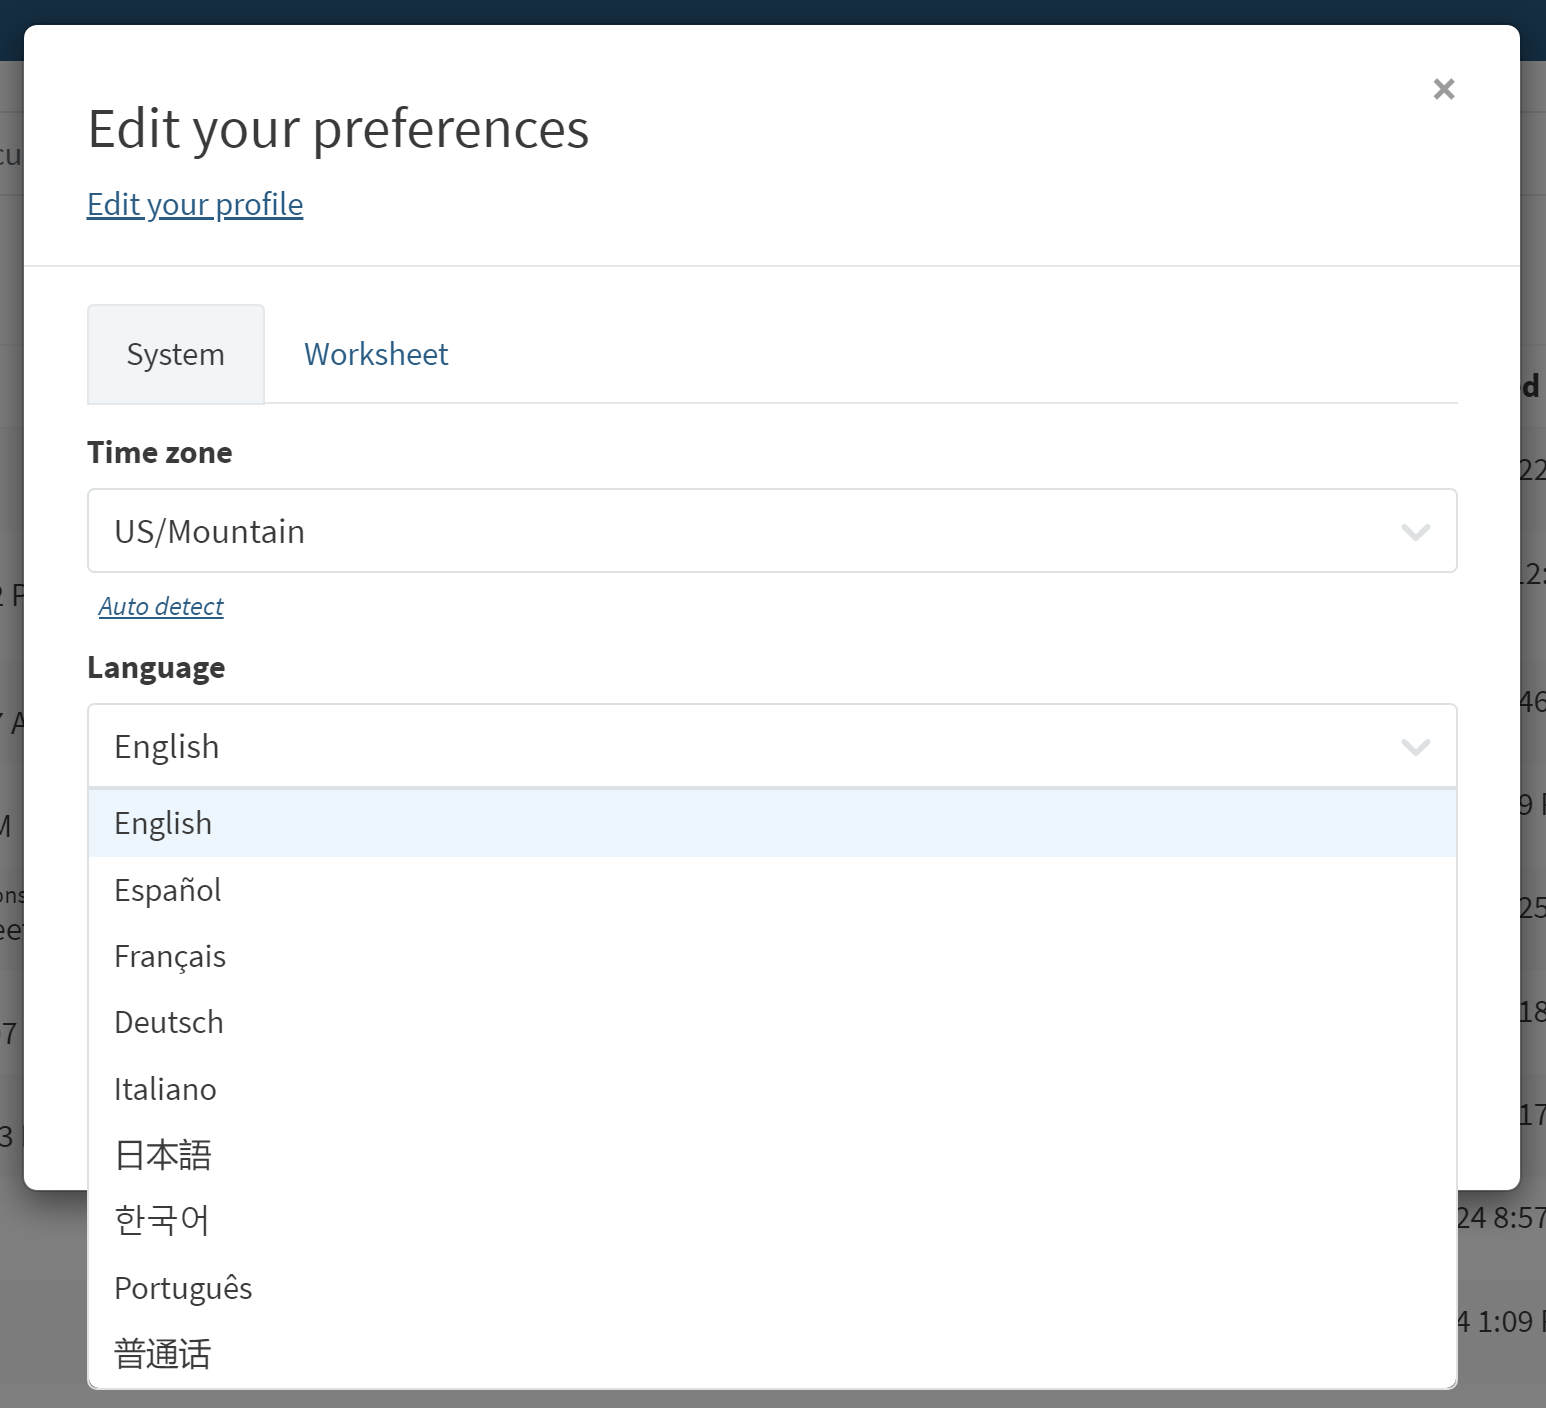The height and width of the screenshot is (1408, 1546).
Task: Click the Auto detect link
Action: [161, 606]
